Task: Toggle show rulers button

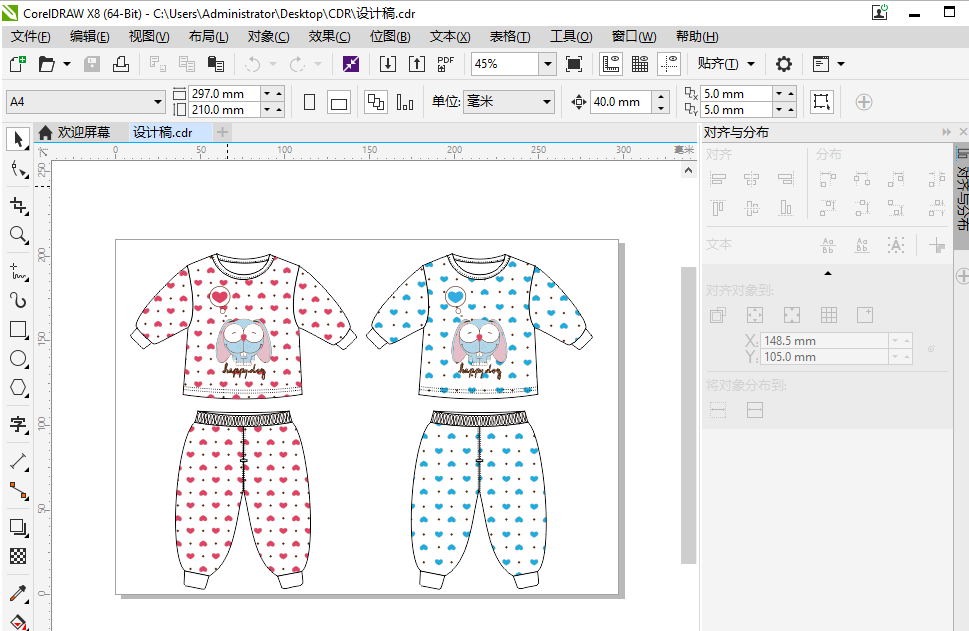Action: click(611, 64)
